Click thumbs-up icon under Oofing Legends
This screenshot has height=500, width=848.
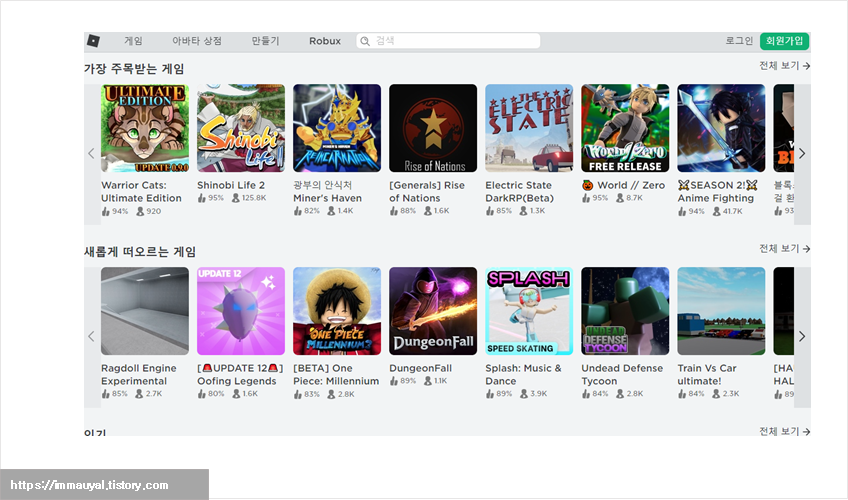tap(202, 394)
